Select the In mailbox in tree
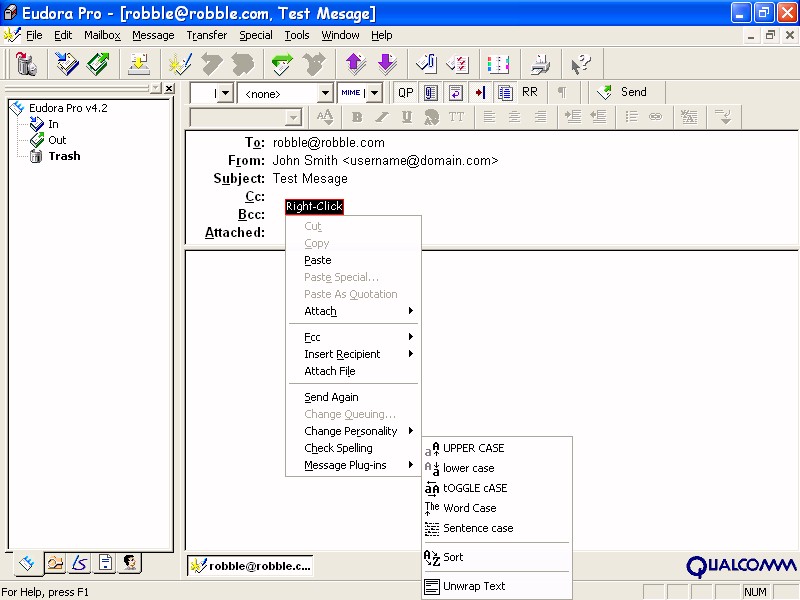The width and height of the screenshot is (800, 600). (x=53, y=124)
